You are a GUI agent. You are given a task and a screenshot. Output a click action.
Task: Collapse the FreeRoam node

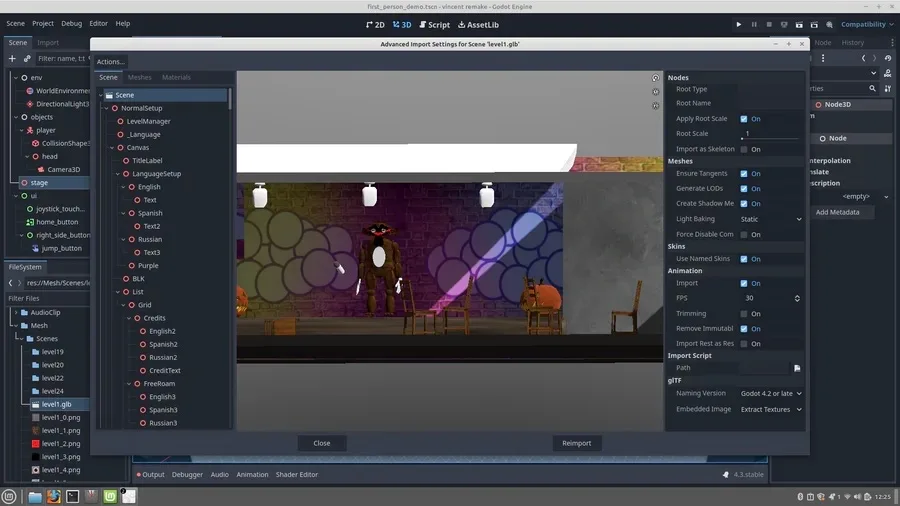(129, 384)
